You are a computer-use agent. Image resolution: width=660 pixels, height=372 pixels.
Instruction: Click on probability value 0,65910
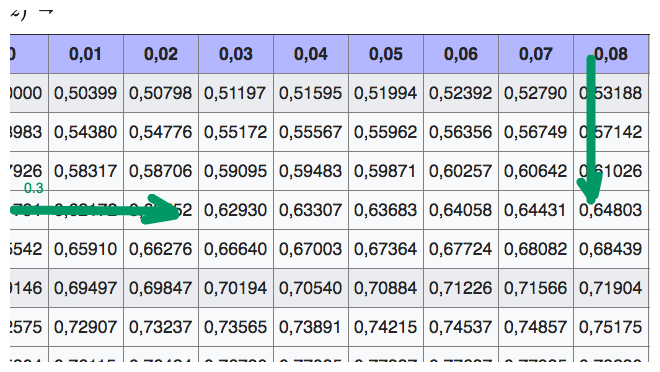click(x=86, y=249)
